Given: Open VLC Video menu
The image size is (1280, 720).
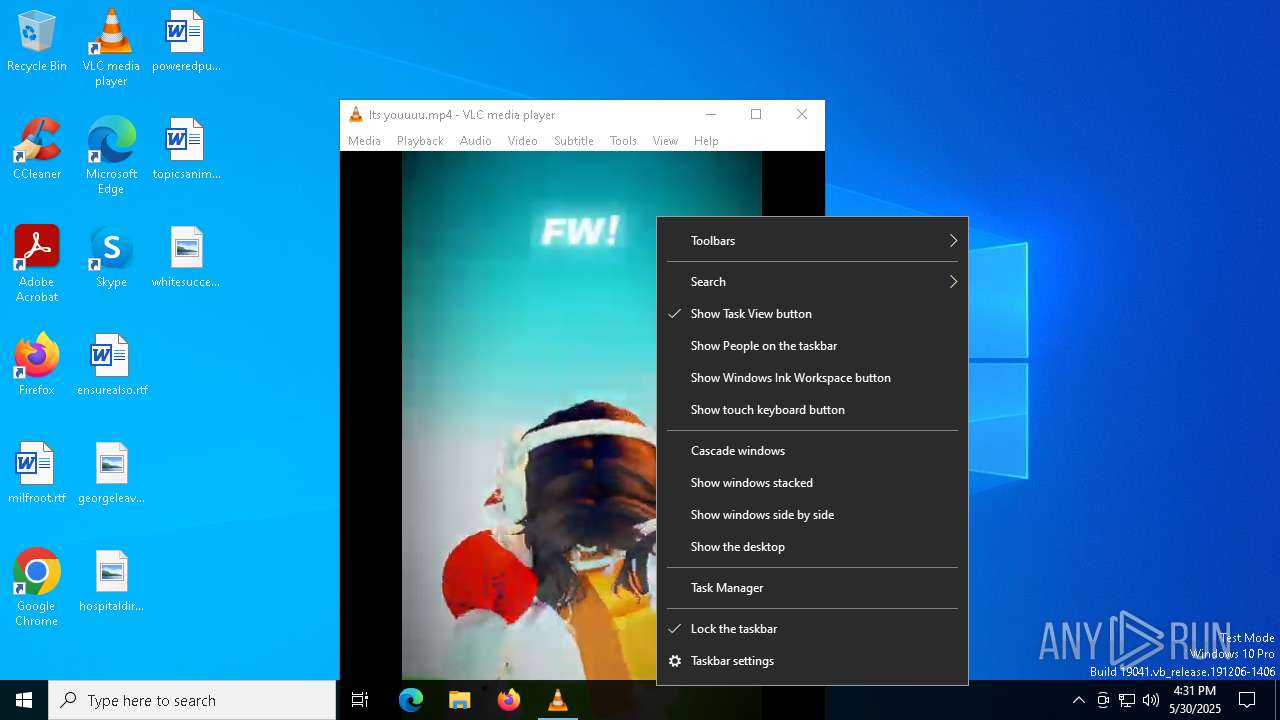Looking at the screenshot, I should click(522, 141).
